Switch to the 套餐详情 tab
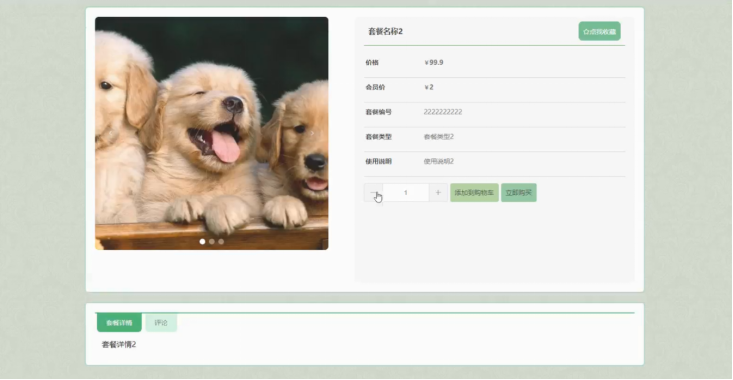733x380 pixels. pos(119,323)
